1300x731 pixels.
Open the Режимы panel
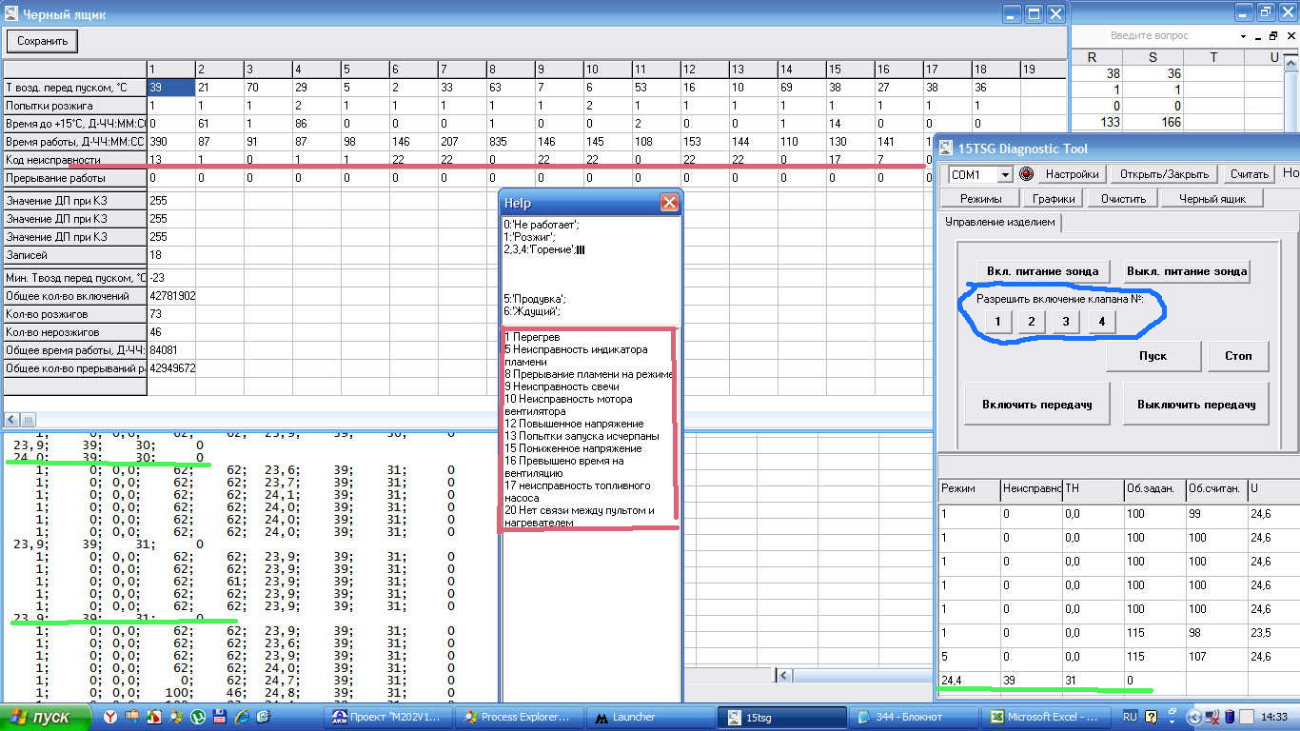point(980,198)
